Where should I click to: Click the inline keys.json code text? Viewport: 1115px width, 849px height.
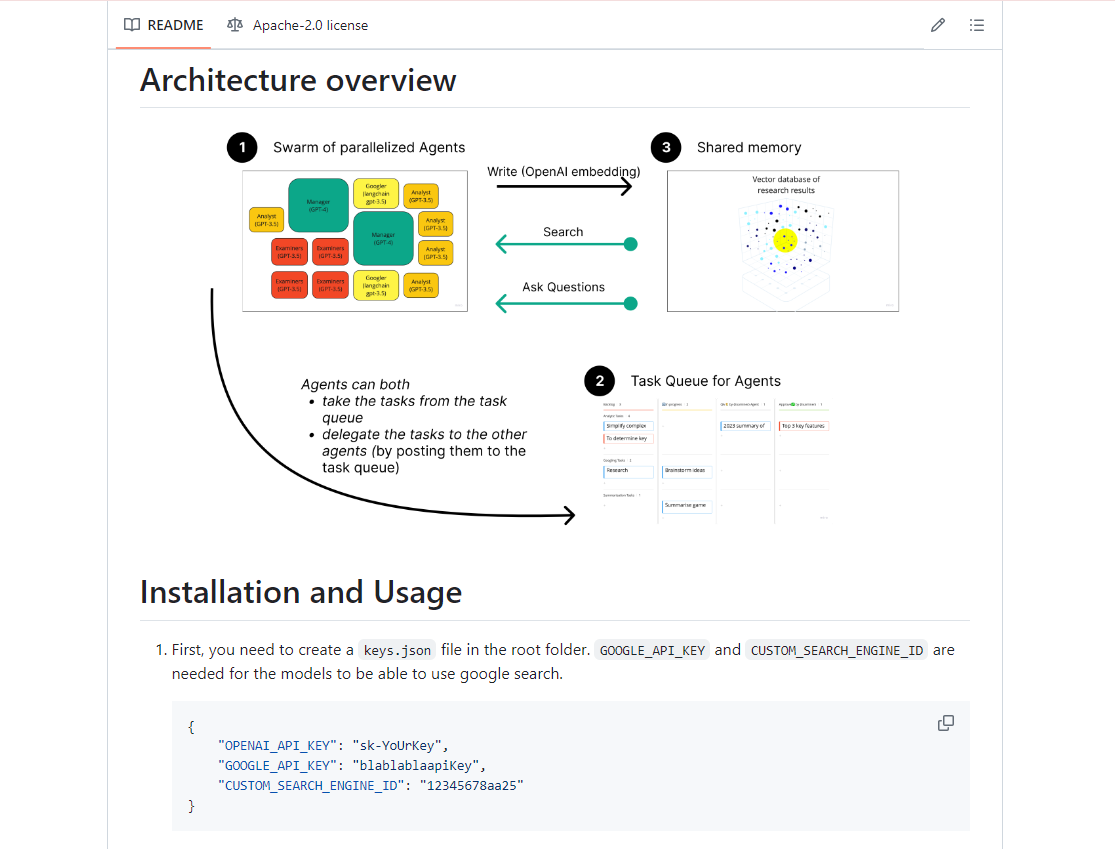[x=397, y=650]
